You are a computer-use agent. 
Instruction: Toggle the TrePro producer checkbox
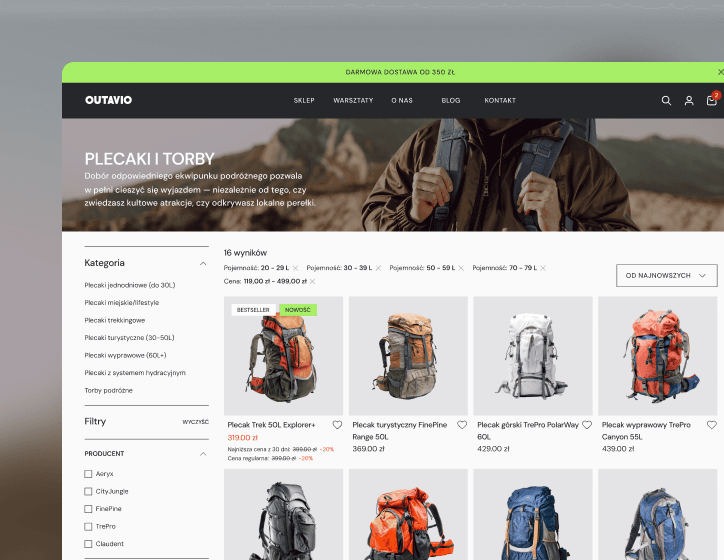coord(88,526)
